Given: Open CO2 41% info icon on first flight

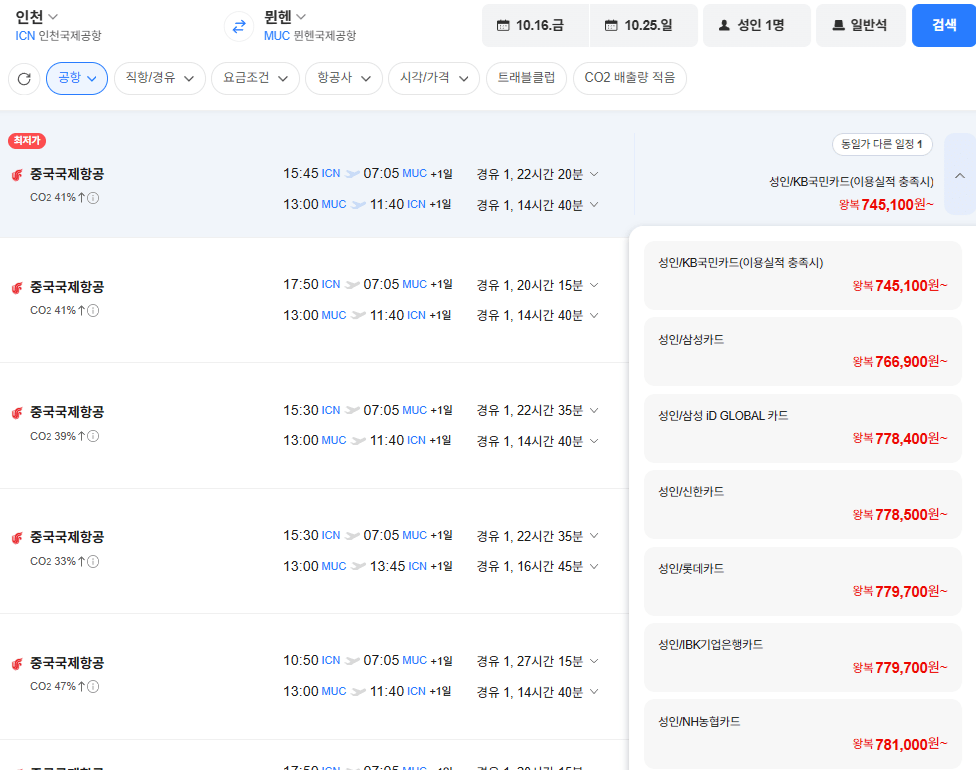Looking at the screenshot, I should 93,198.
